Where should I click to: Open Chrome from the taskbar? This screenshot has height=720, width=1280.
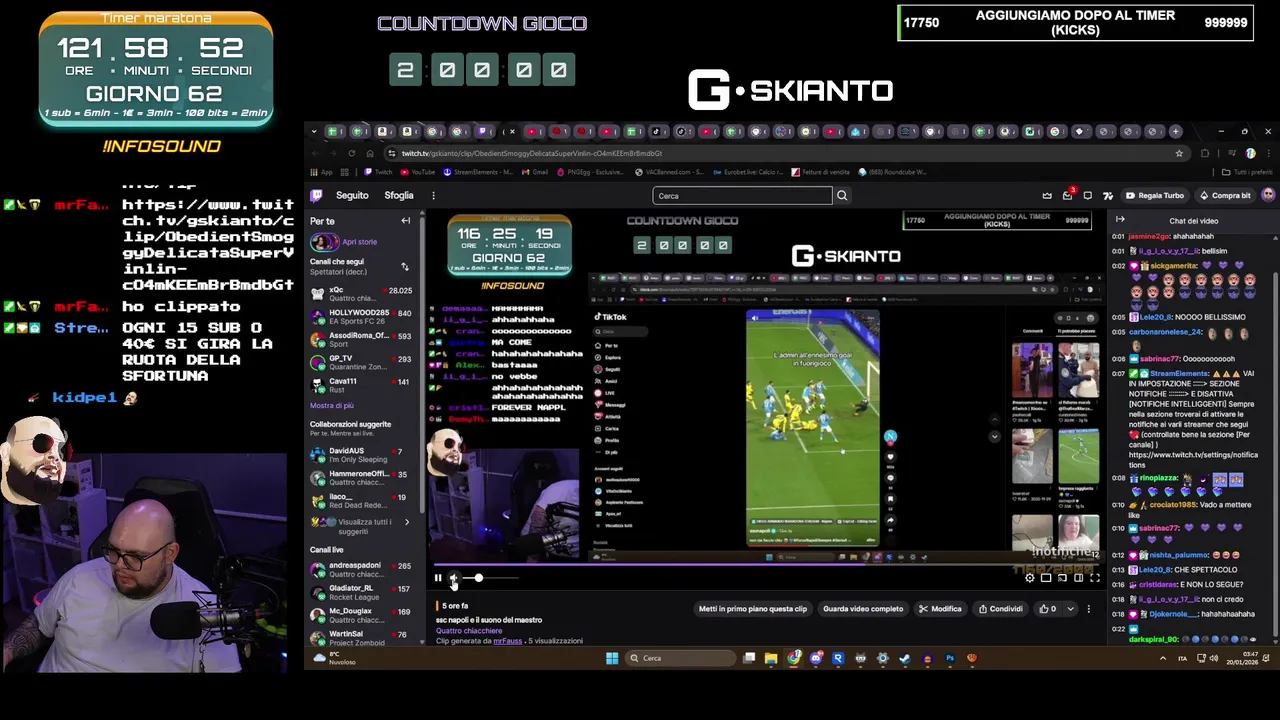point(794,658)
